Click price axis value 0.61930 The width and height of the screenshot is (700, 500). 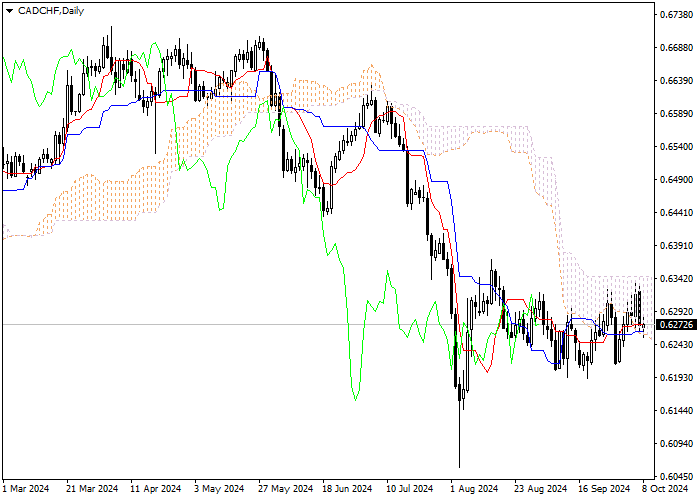pos(677,378)
